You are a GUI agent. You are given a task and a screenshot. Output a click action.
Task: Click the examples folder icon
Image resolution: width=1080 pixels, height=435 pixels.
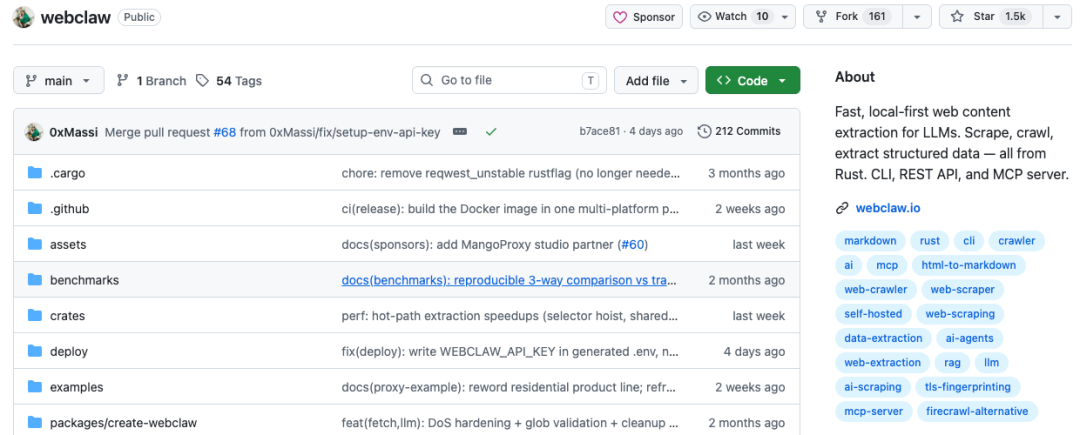(x=34, y=388)
